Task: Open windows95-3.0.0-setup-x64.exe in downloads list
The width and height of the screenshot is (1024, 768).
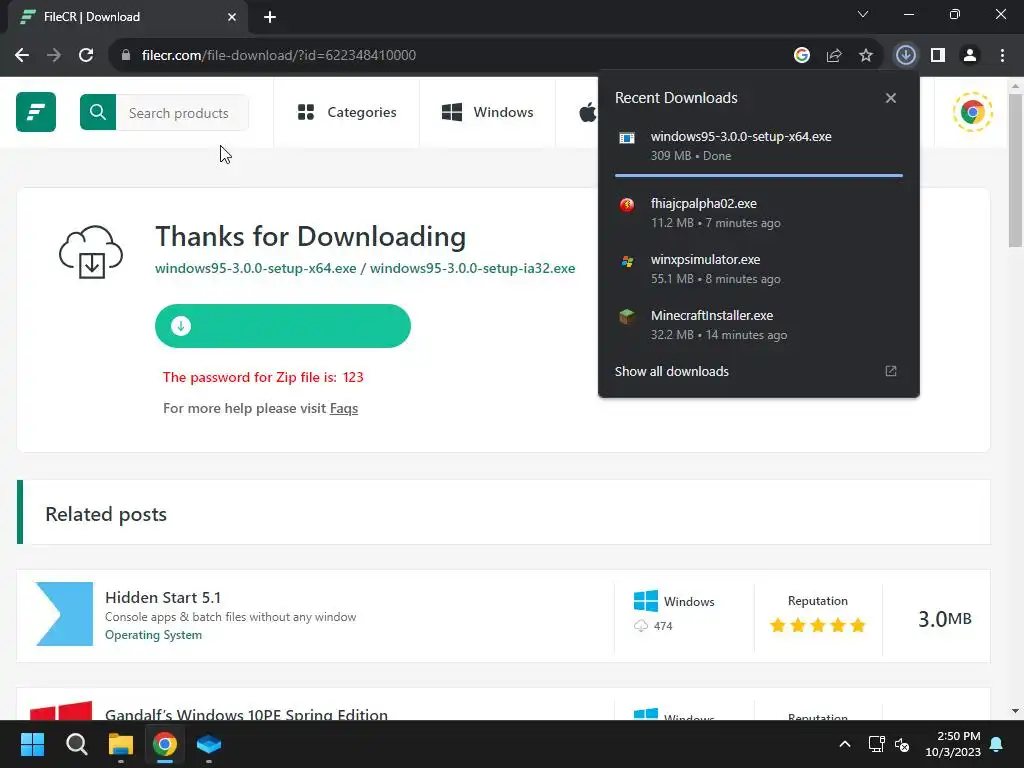Action: tap(759, 146)
